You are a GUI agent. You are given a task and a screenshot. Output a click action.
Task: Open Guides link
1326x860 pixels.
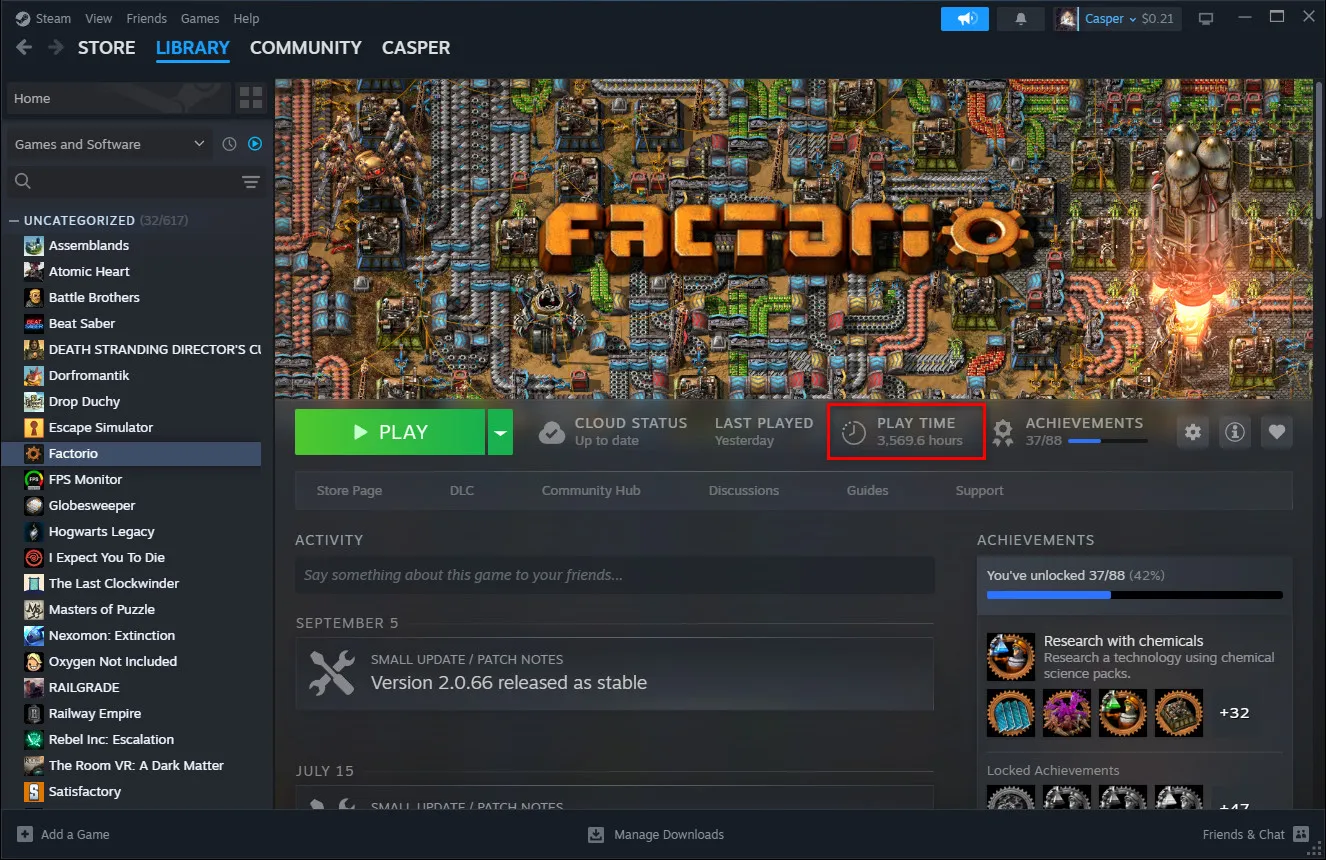(x=867, y=490)
